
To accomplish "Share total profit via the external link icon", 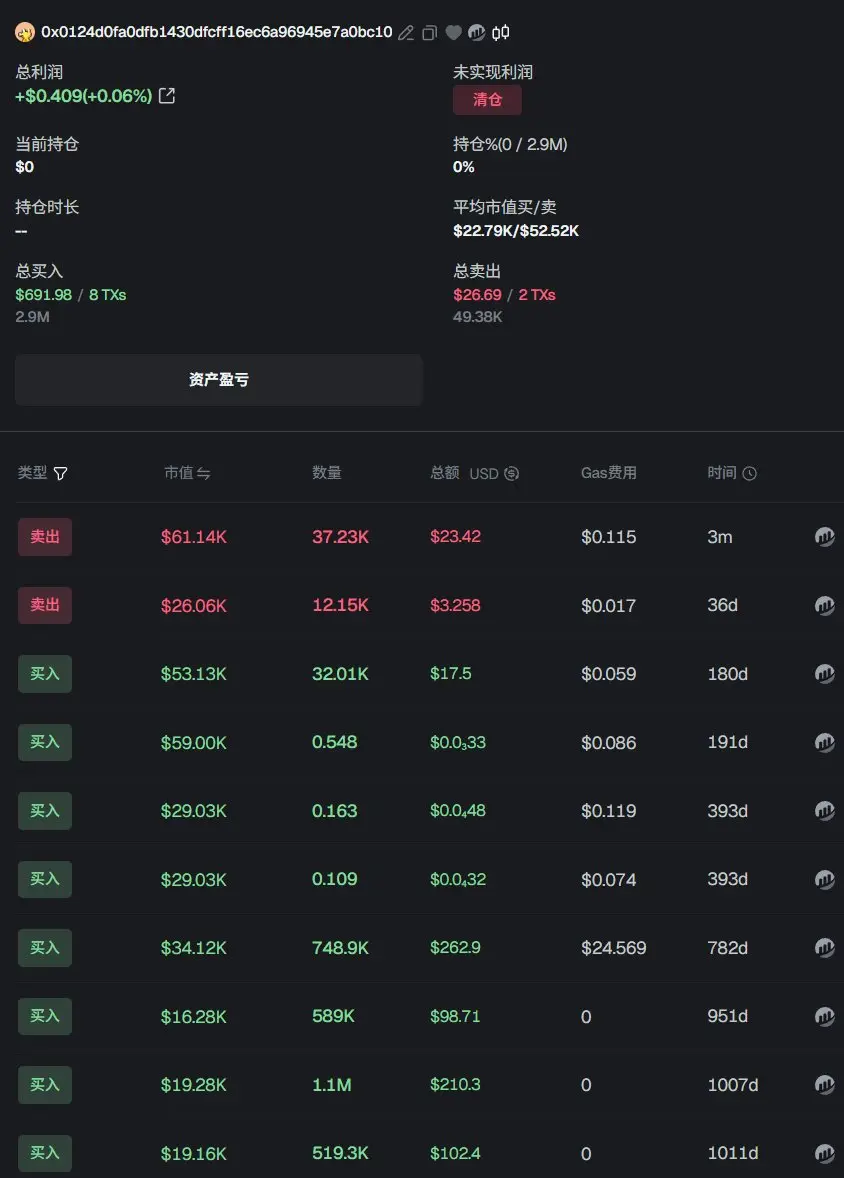I will click(167, 95).
